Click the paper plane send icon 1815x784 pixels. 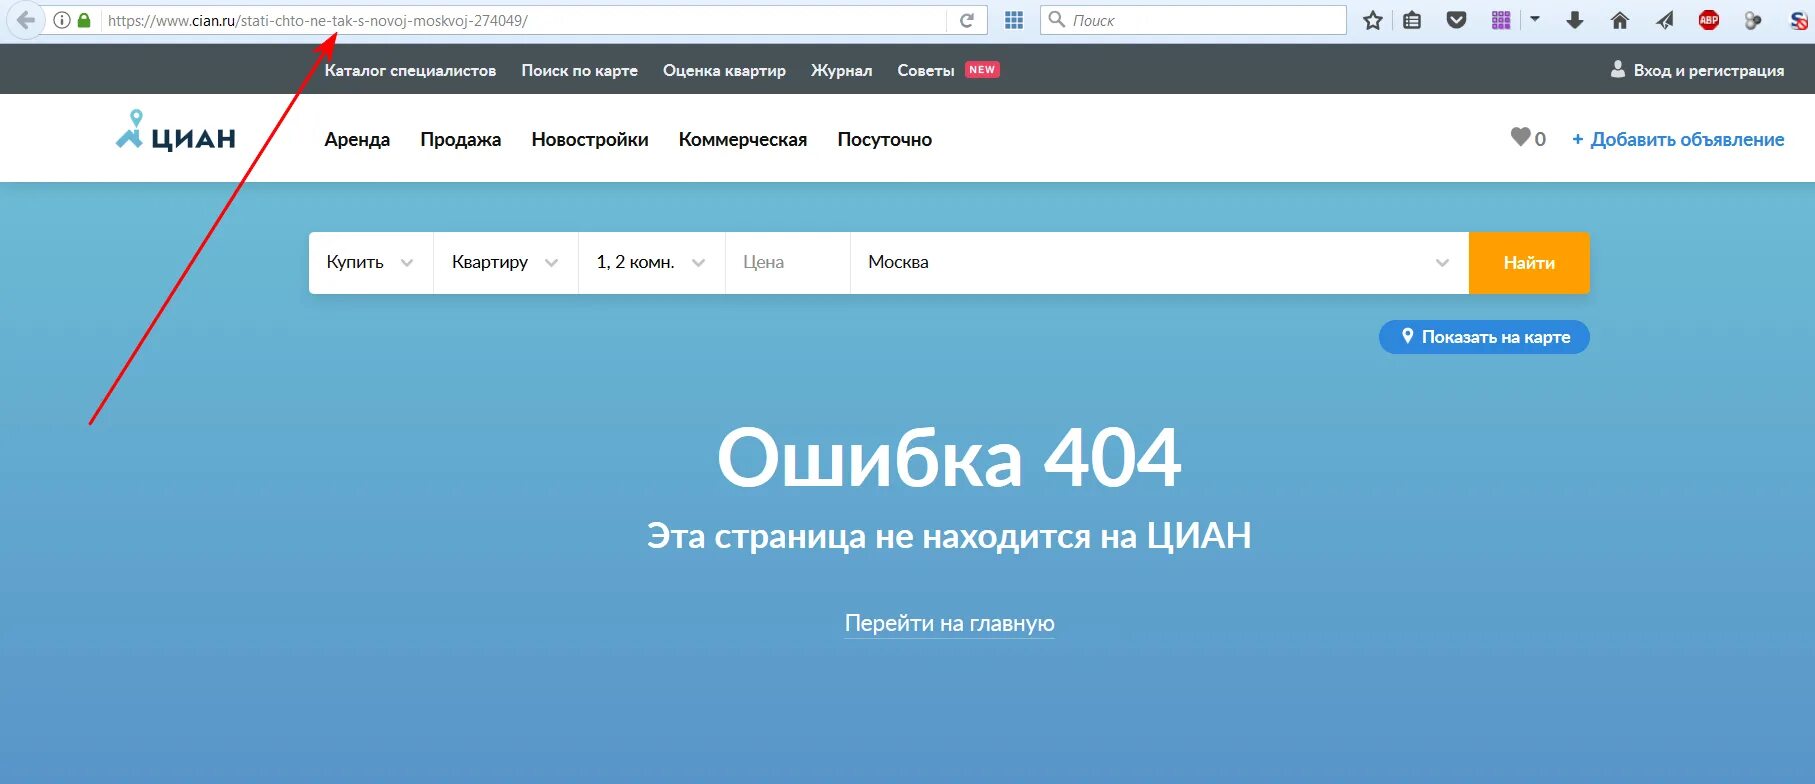coord(1664,20)
